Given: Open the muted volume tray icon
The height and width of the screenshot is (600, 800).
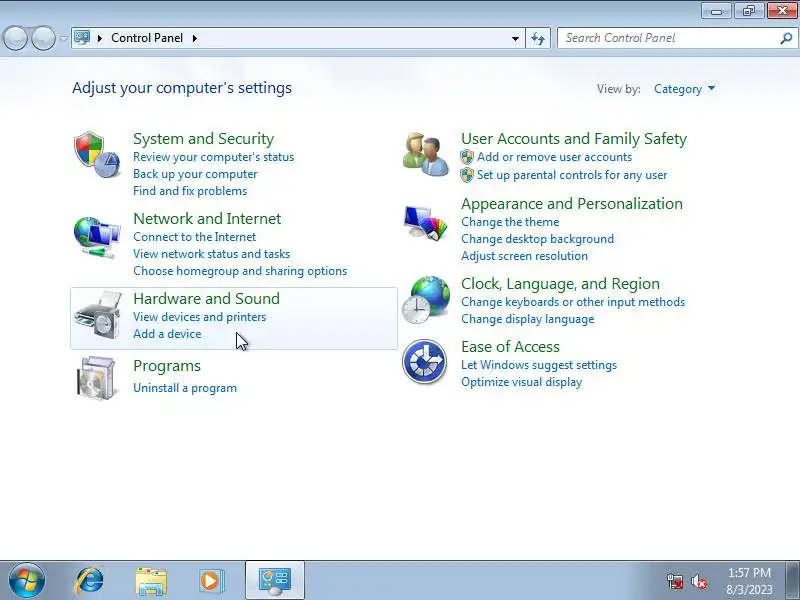Looking at the screenshot, I should [x=699, y=581].
